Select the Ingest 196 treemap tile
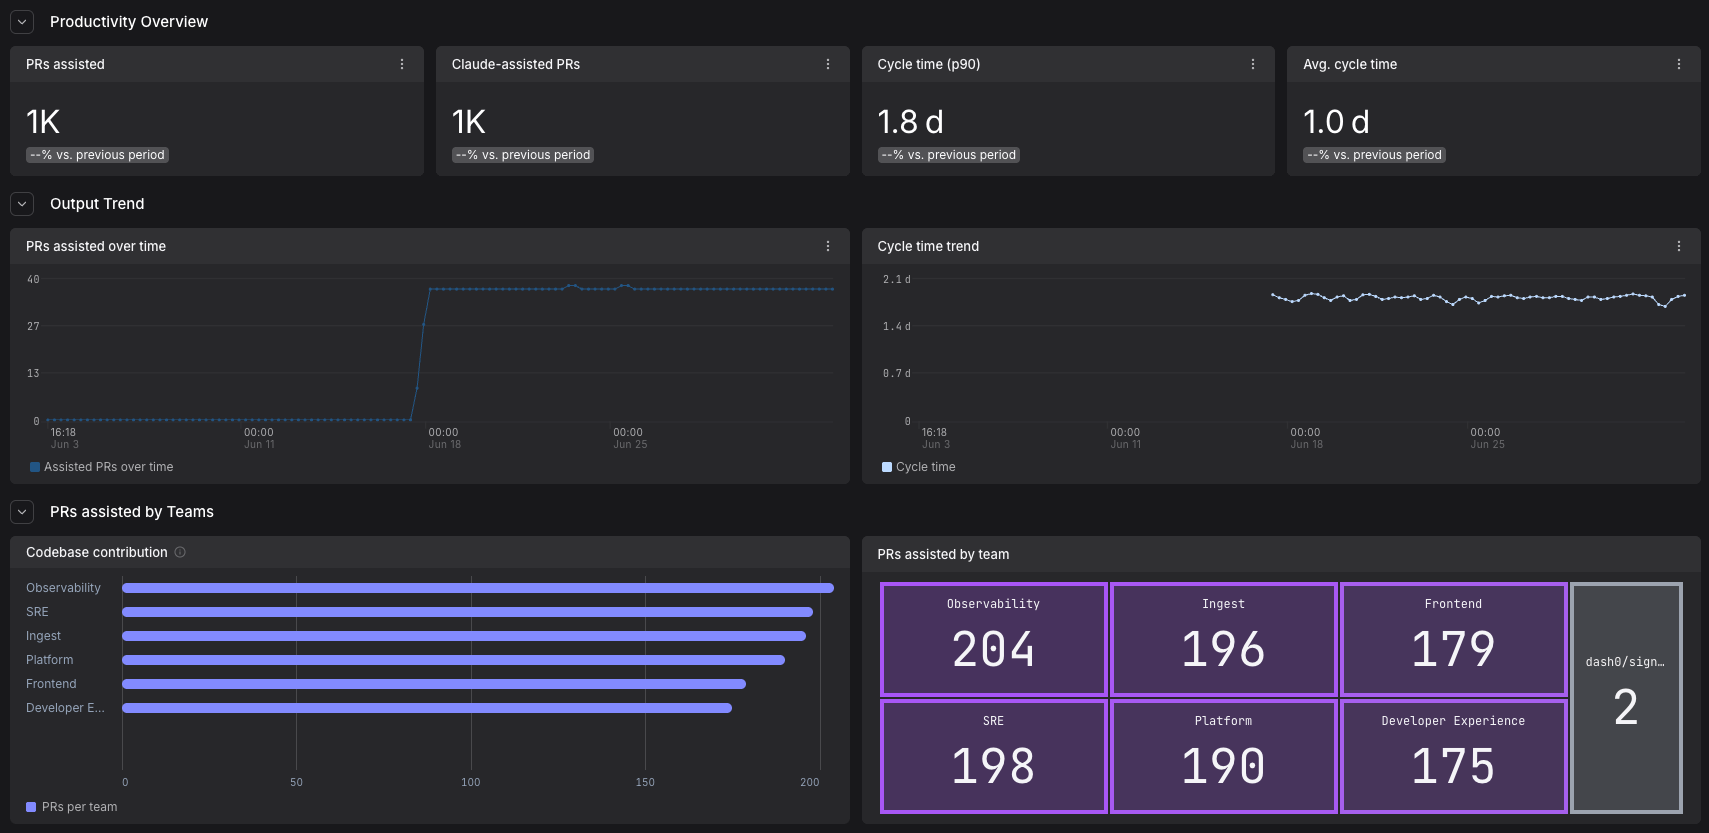1709x833 pixels. point(1223,639)
